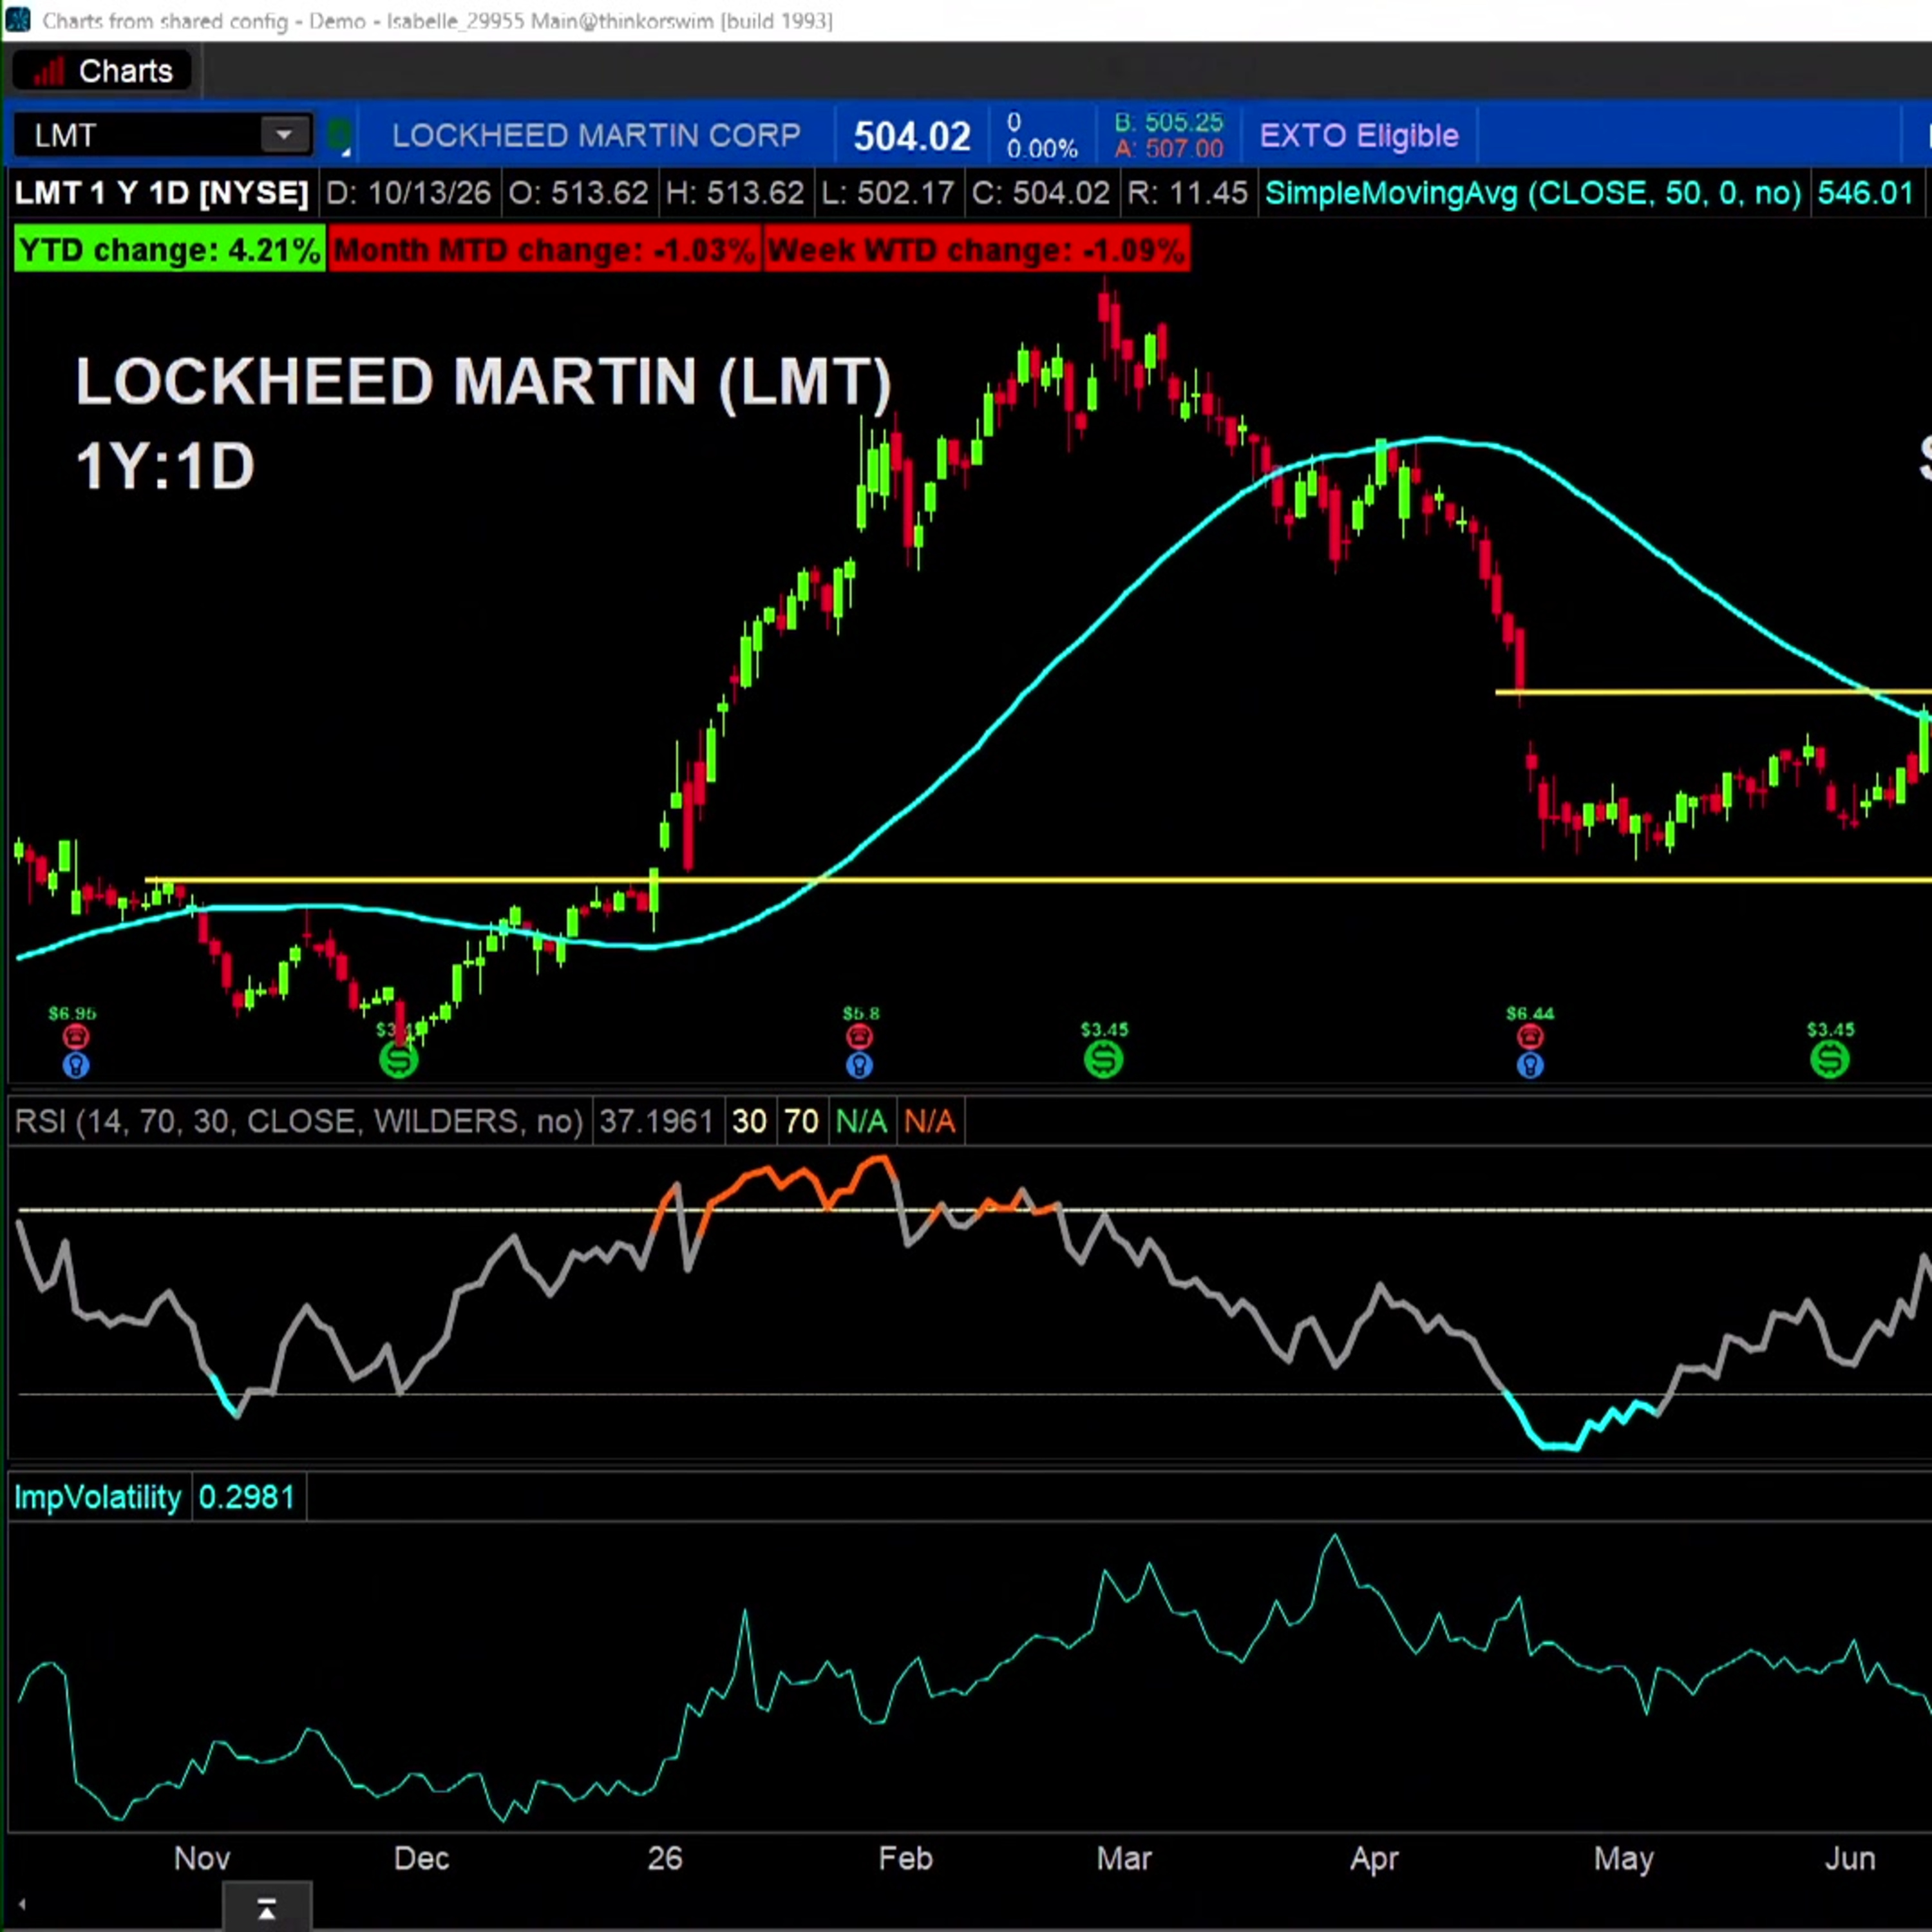This screenshot has height=1932, width=1932.
Task: Click the ask value A: 507.00
Action: tap(1169, 149)
